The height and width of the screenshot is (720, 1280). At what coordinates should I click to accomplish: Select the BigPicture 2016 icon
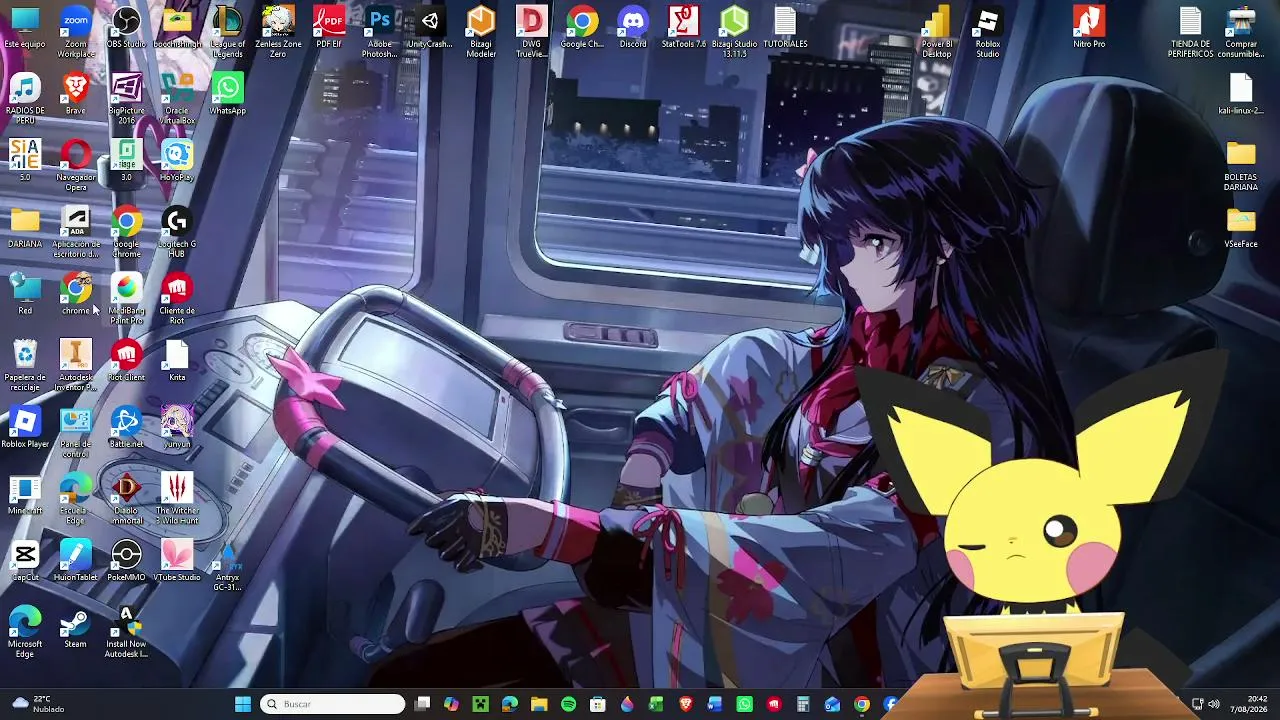coord(126,99)
